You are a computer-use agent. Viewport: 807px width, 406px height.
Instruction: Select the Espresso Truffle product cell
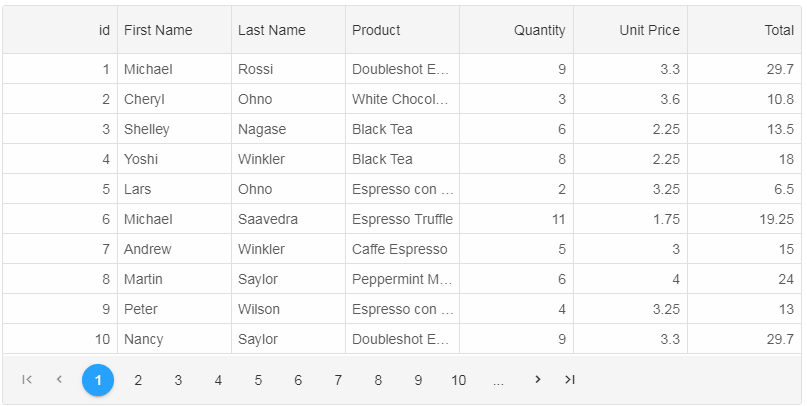click(x=402, y=219)
